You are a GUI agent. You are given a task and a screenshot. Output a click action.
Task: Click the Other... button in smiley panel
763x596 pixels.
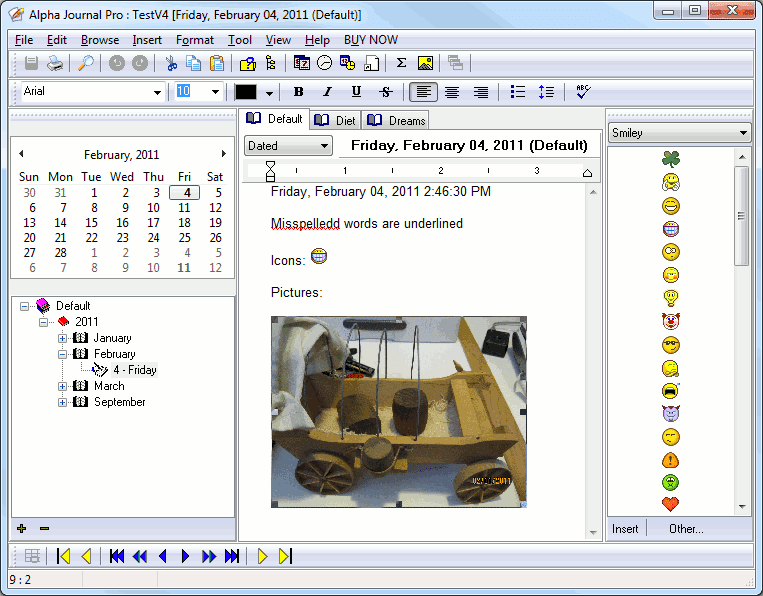click(686, 529)
